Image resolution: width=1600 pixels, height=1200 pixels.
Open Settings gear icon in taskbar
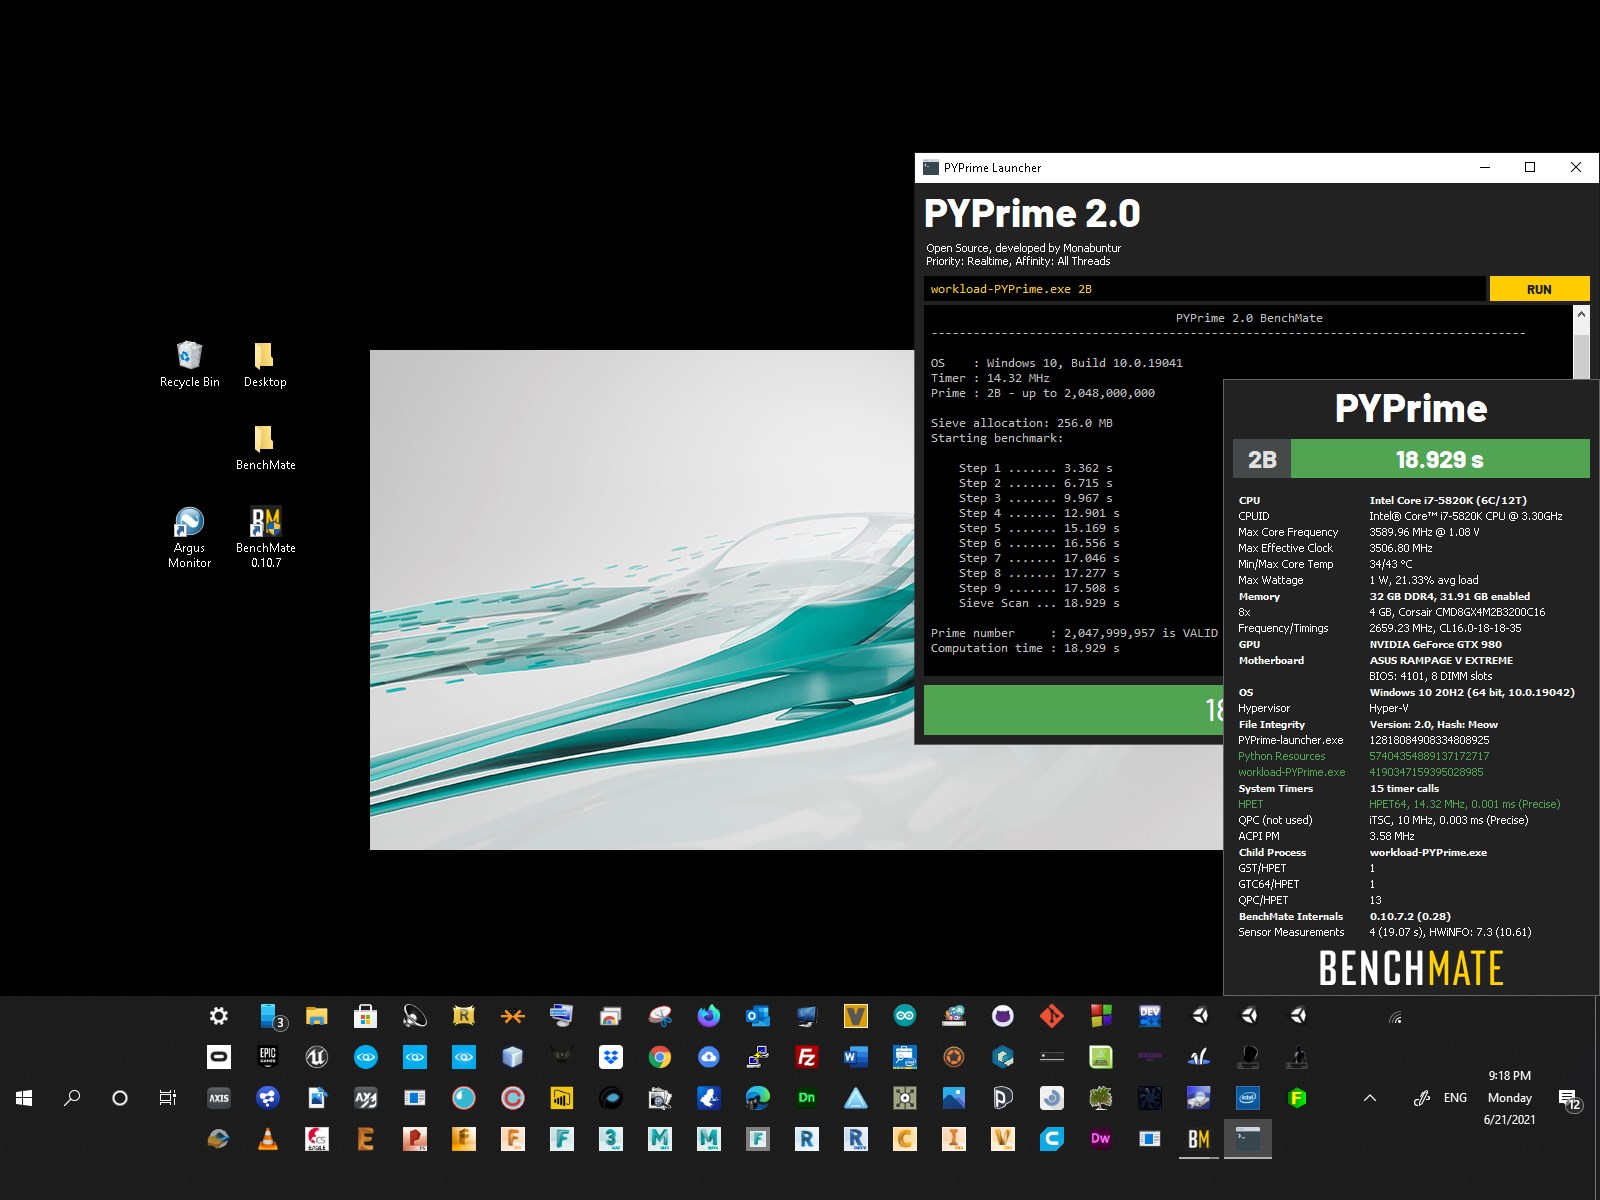218,1016
